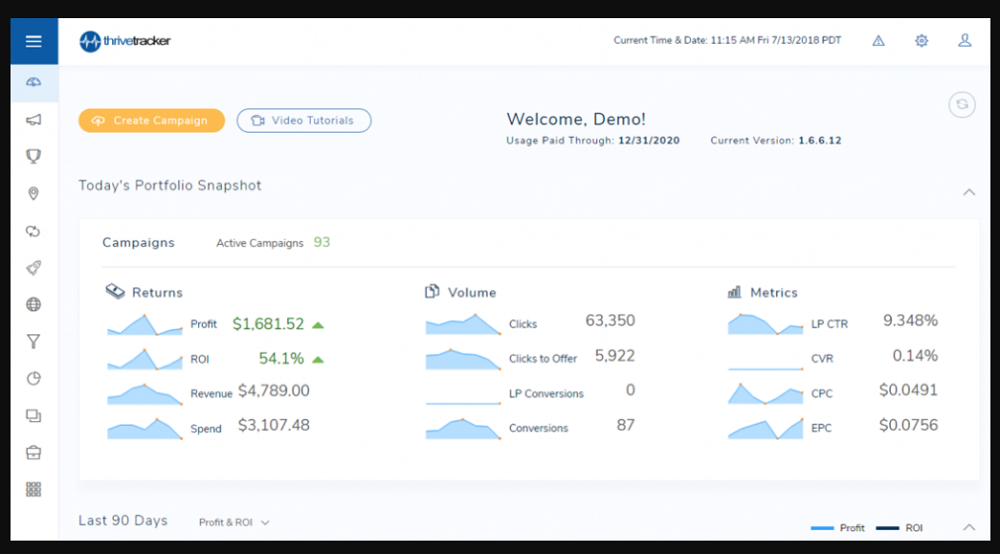Click the green up arrow beside Profit

(x=318, y=325)
